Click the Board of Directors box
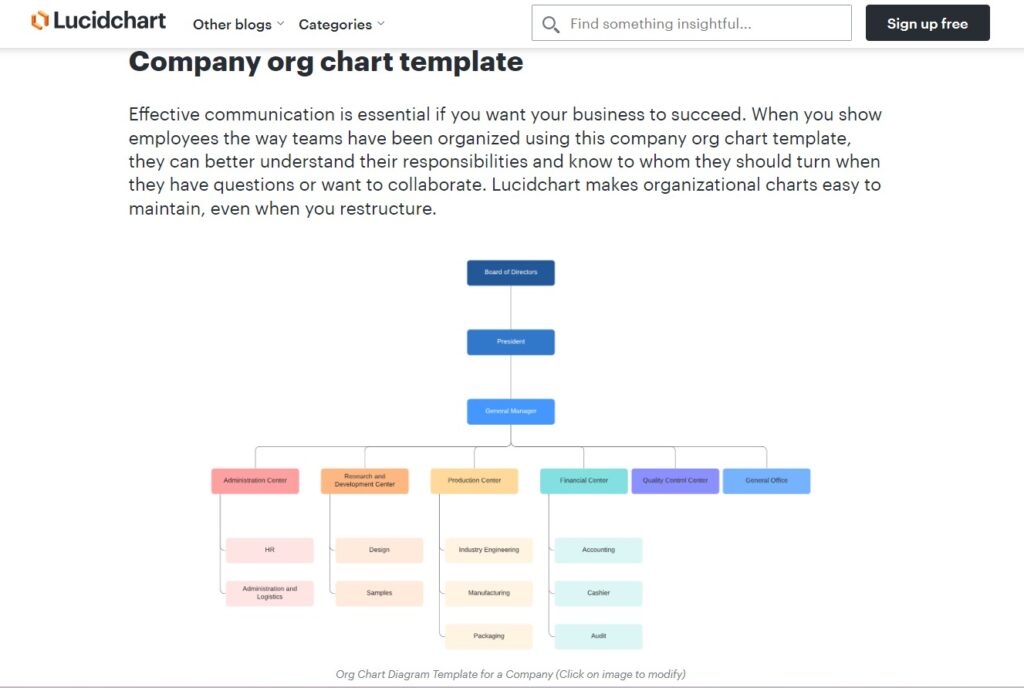 [x=511, y=273]
